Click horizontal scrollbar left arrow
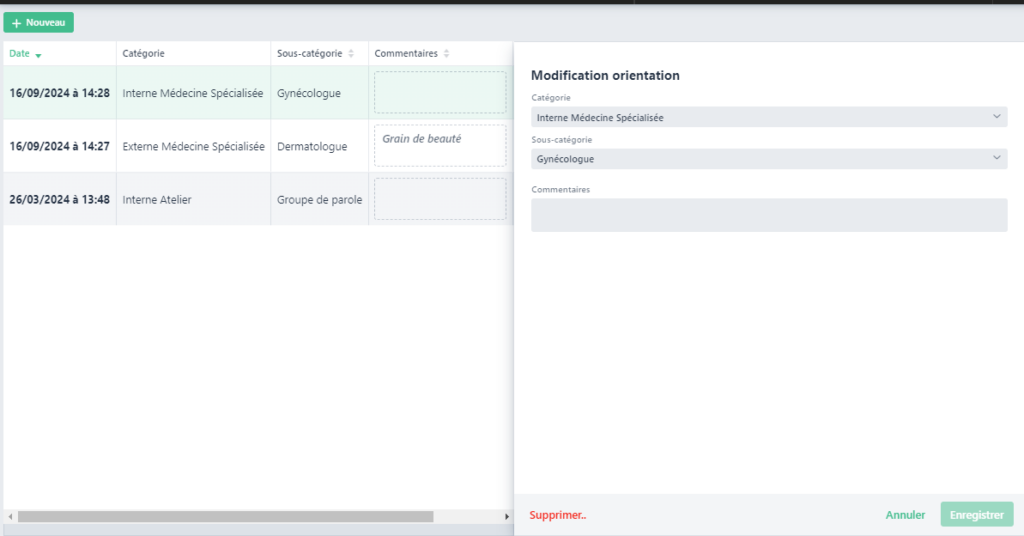The image size is (1024, 536). (10, 517)
